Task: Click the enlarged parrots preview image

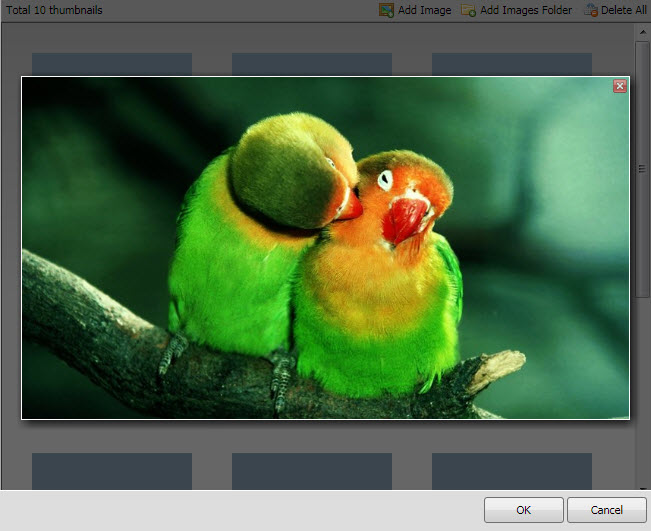Action: 326,248
